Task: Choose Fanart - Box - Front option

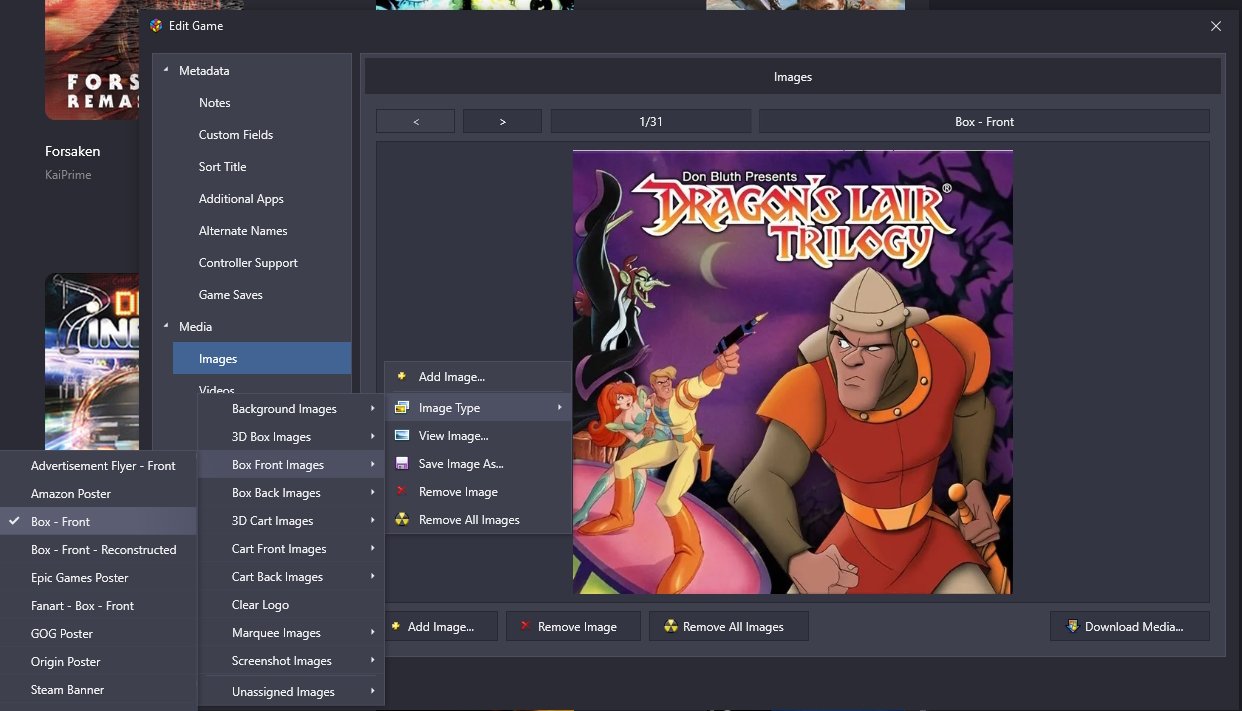Action: click(x=98, y=606)
